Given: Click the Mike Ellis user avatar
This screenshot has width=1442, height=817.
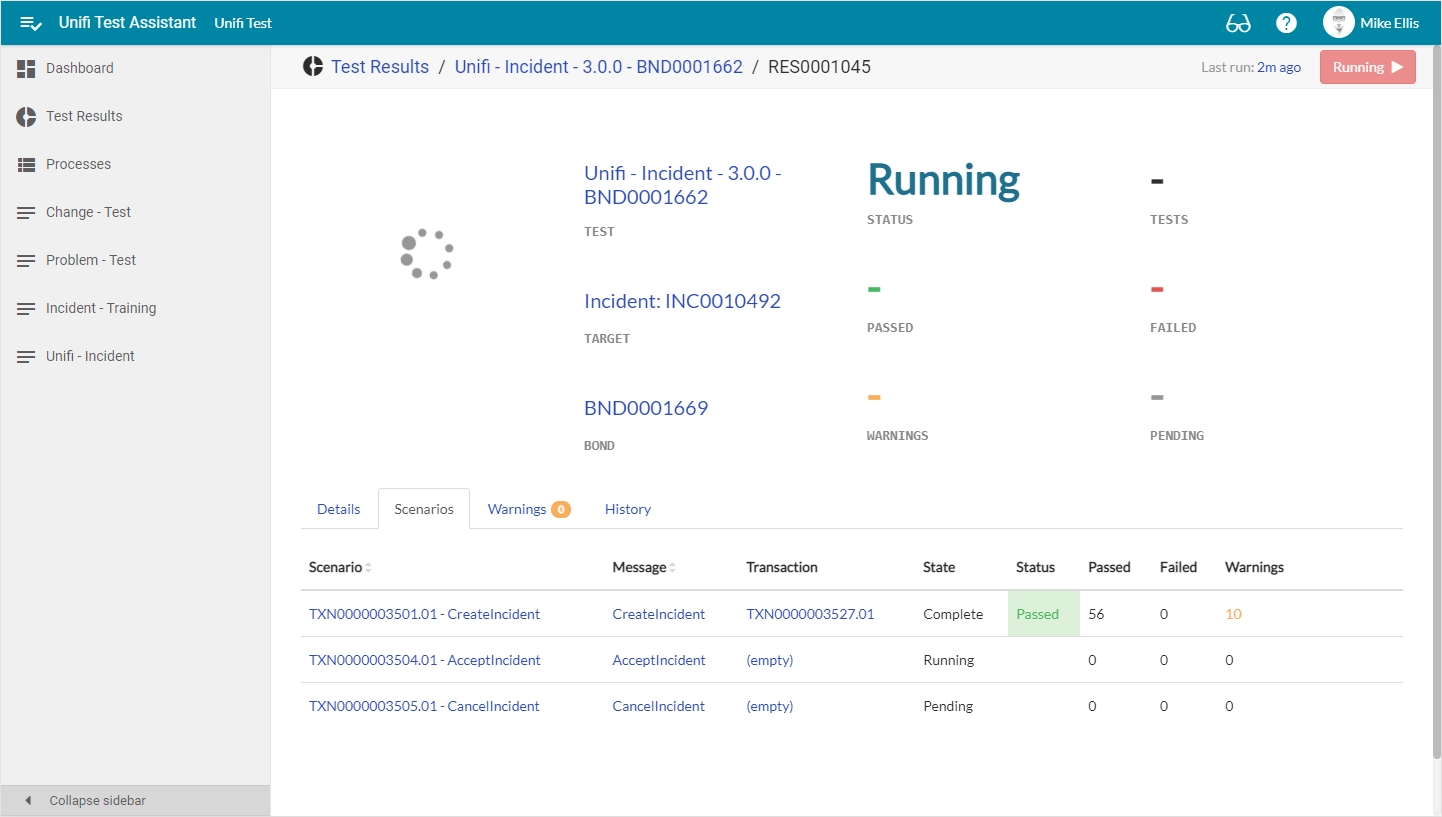Looking at the screenshot, I should click(1338, 23).
